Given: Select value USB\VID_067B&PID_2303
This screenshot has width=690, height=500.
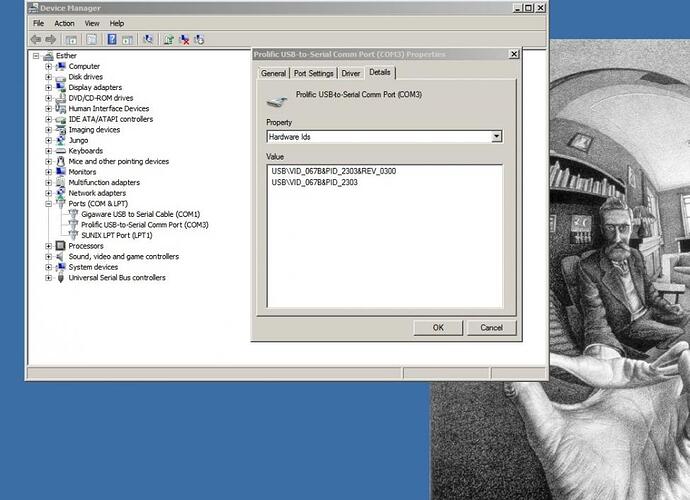Looking at the screenshot, I should 314,182.
